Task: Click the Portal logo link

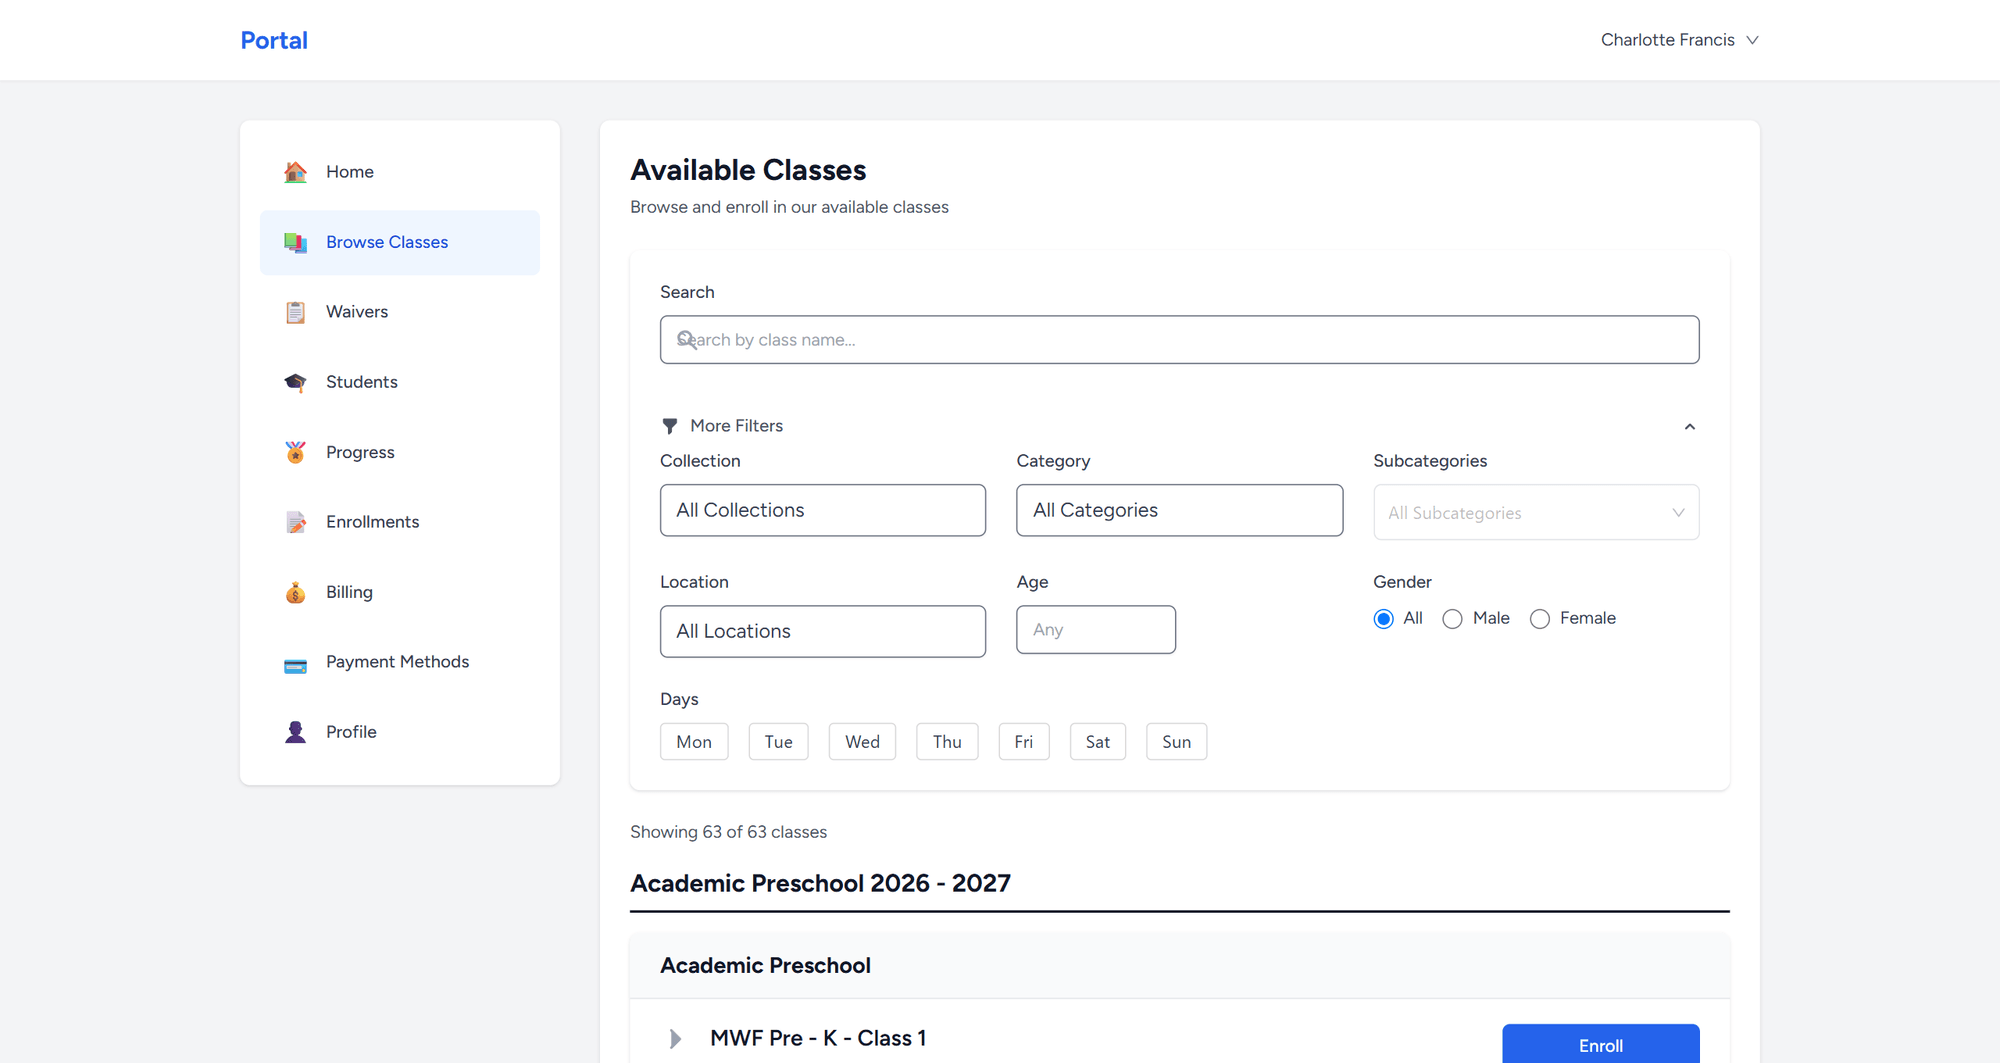Action: point(274,40)
